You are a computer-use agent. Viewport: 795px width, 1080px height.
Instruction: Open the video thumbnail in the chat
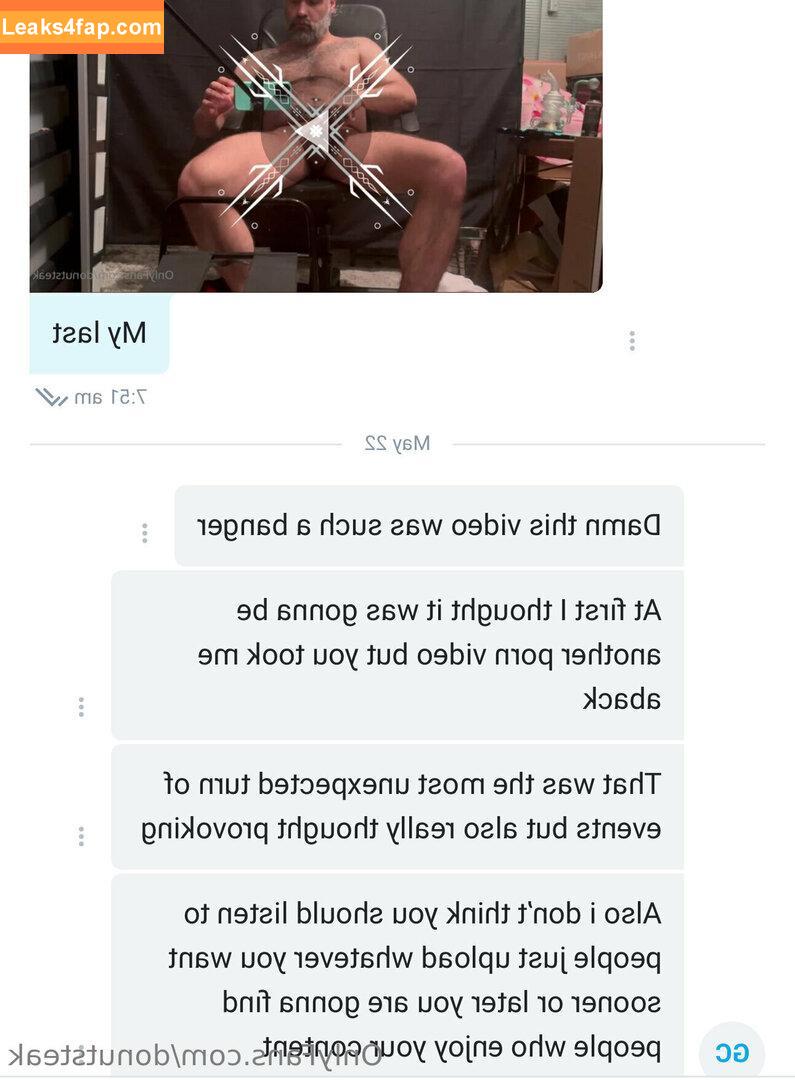[316, 146]
